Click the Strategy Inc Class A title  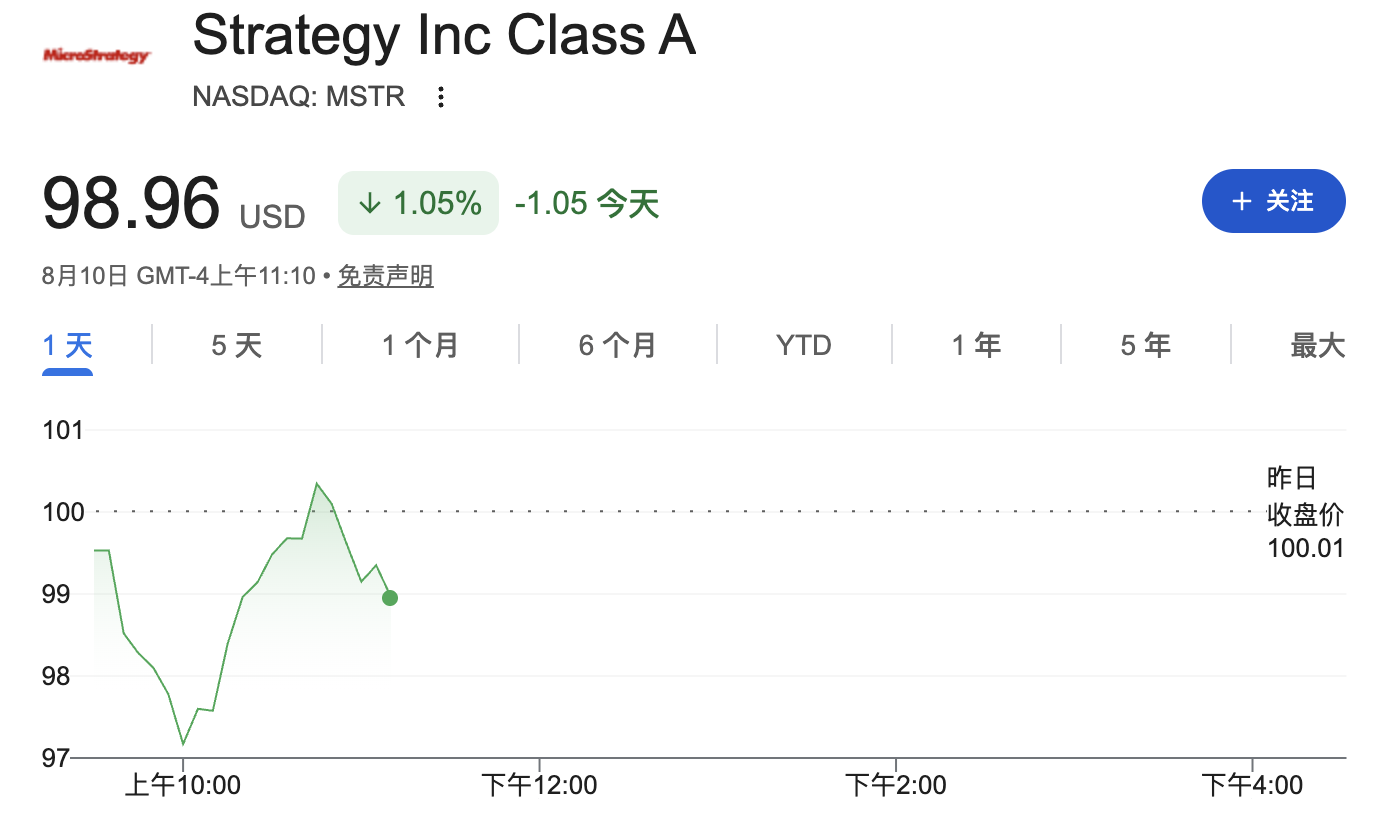[444, 36]
